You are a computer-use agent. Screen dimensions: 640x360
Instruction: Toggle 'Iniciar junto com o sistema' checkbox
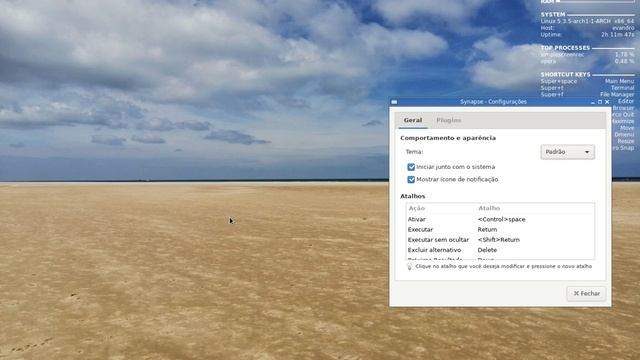point(411,167)
